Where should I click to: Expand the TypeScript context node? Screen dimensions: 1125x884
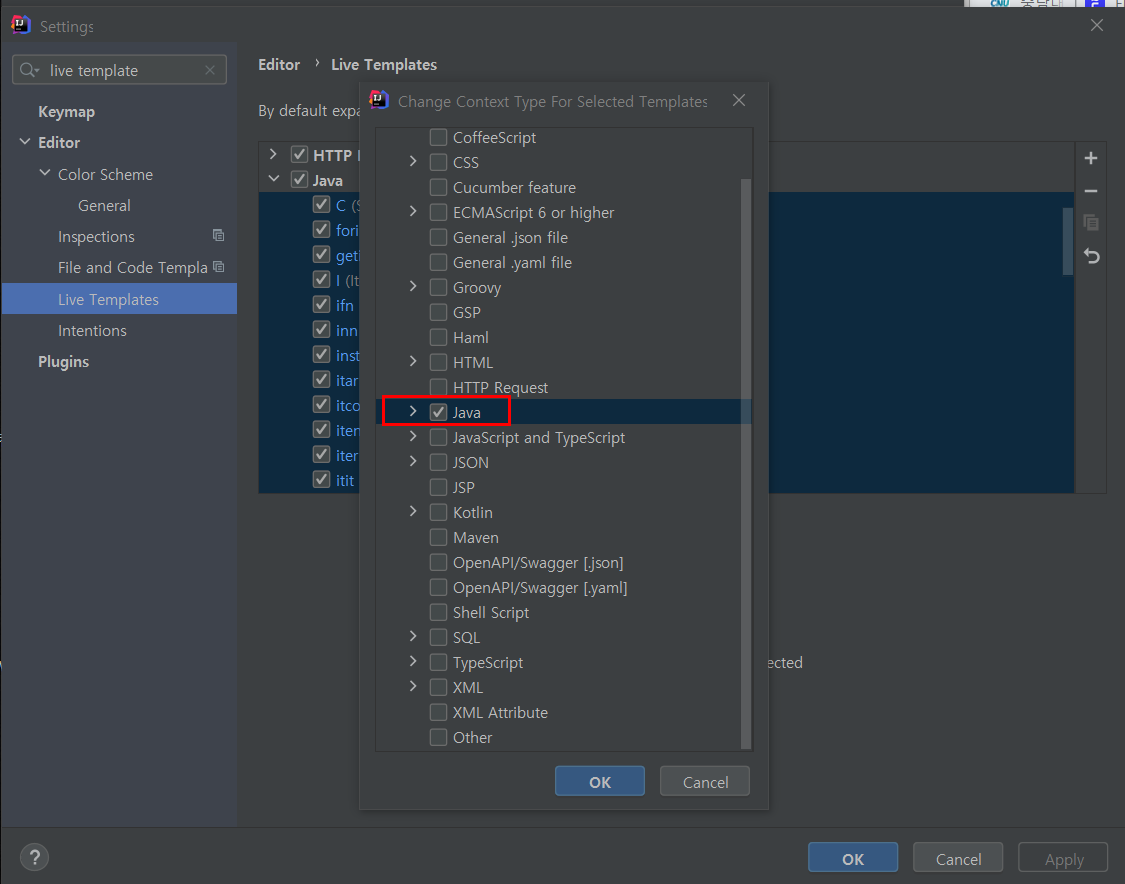(x=413, y=662)
